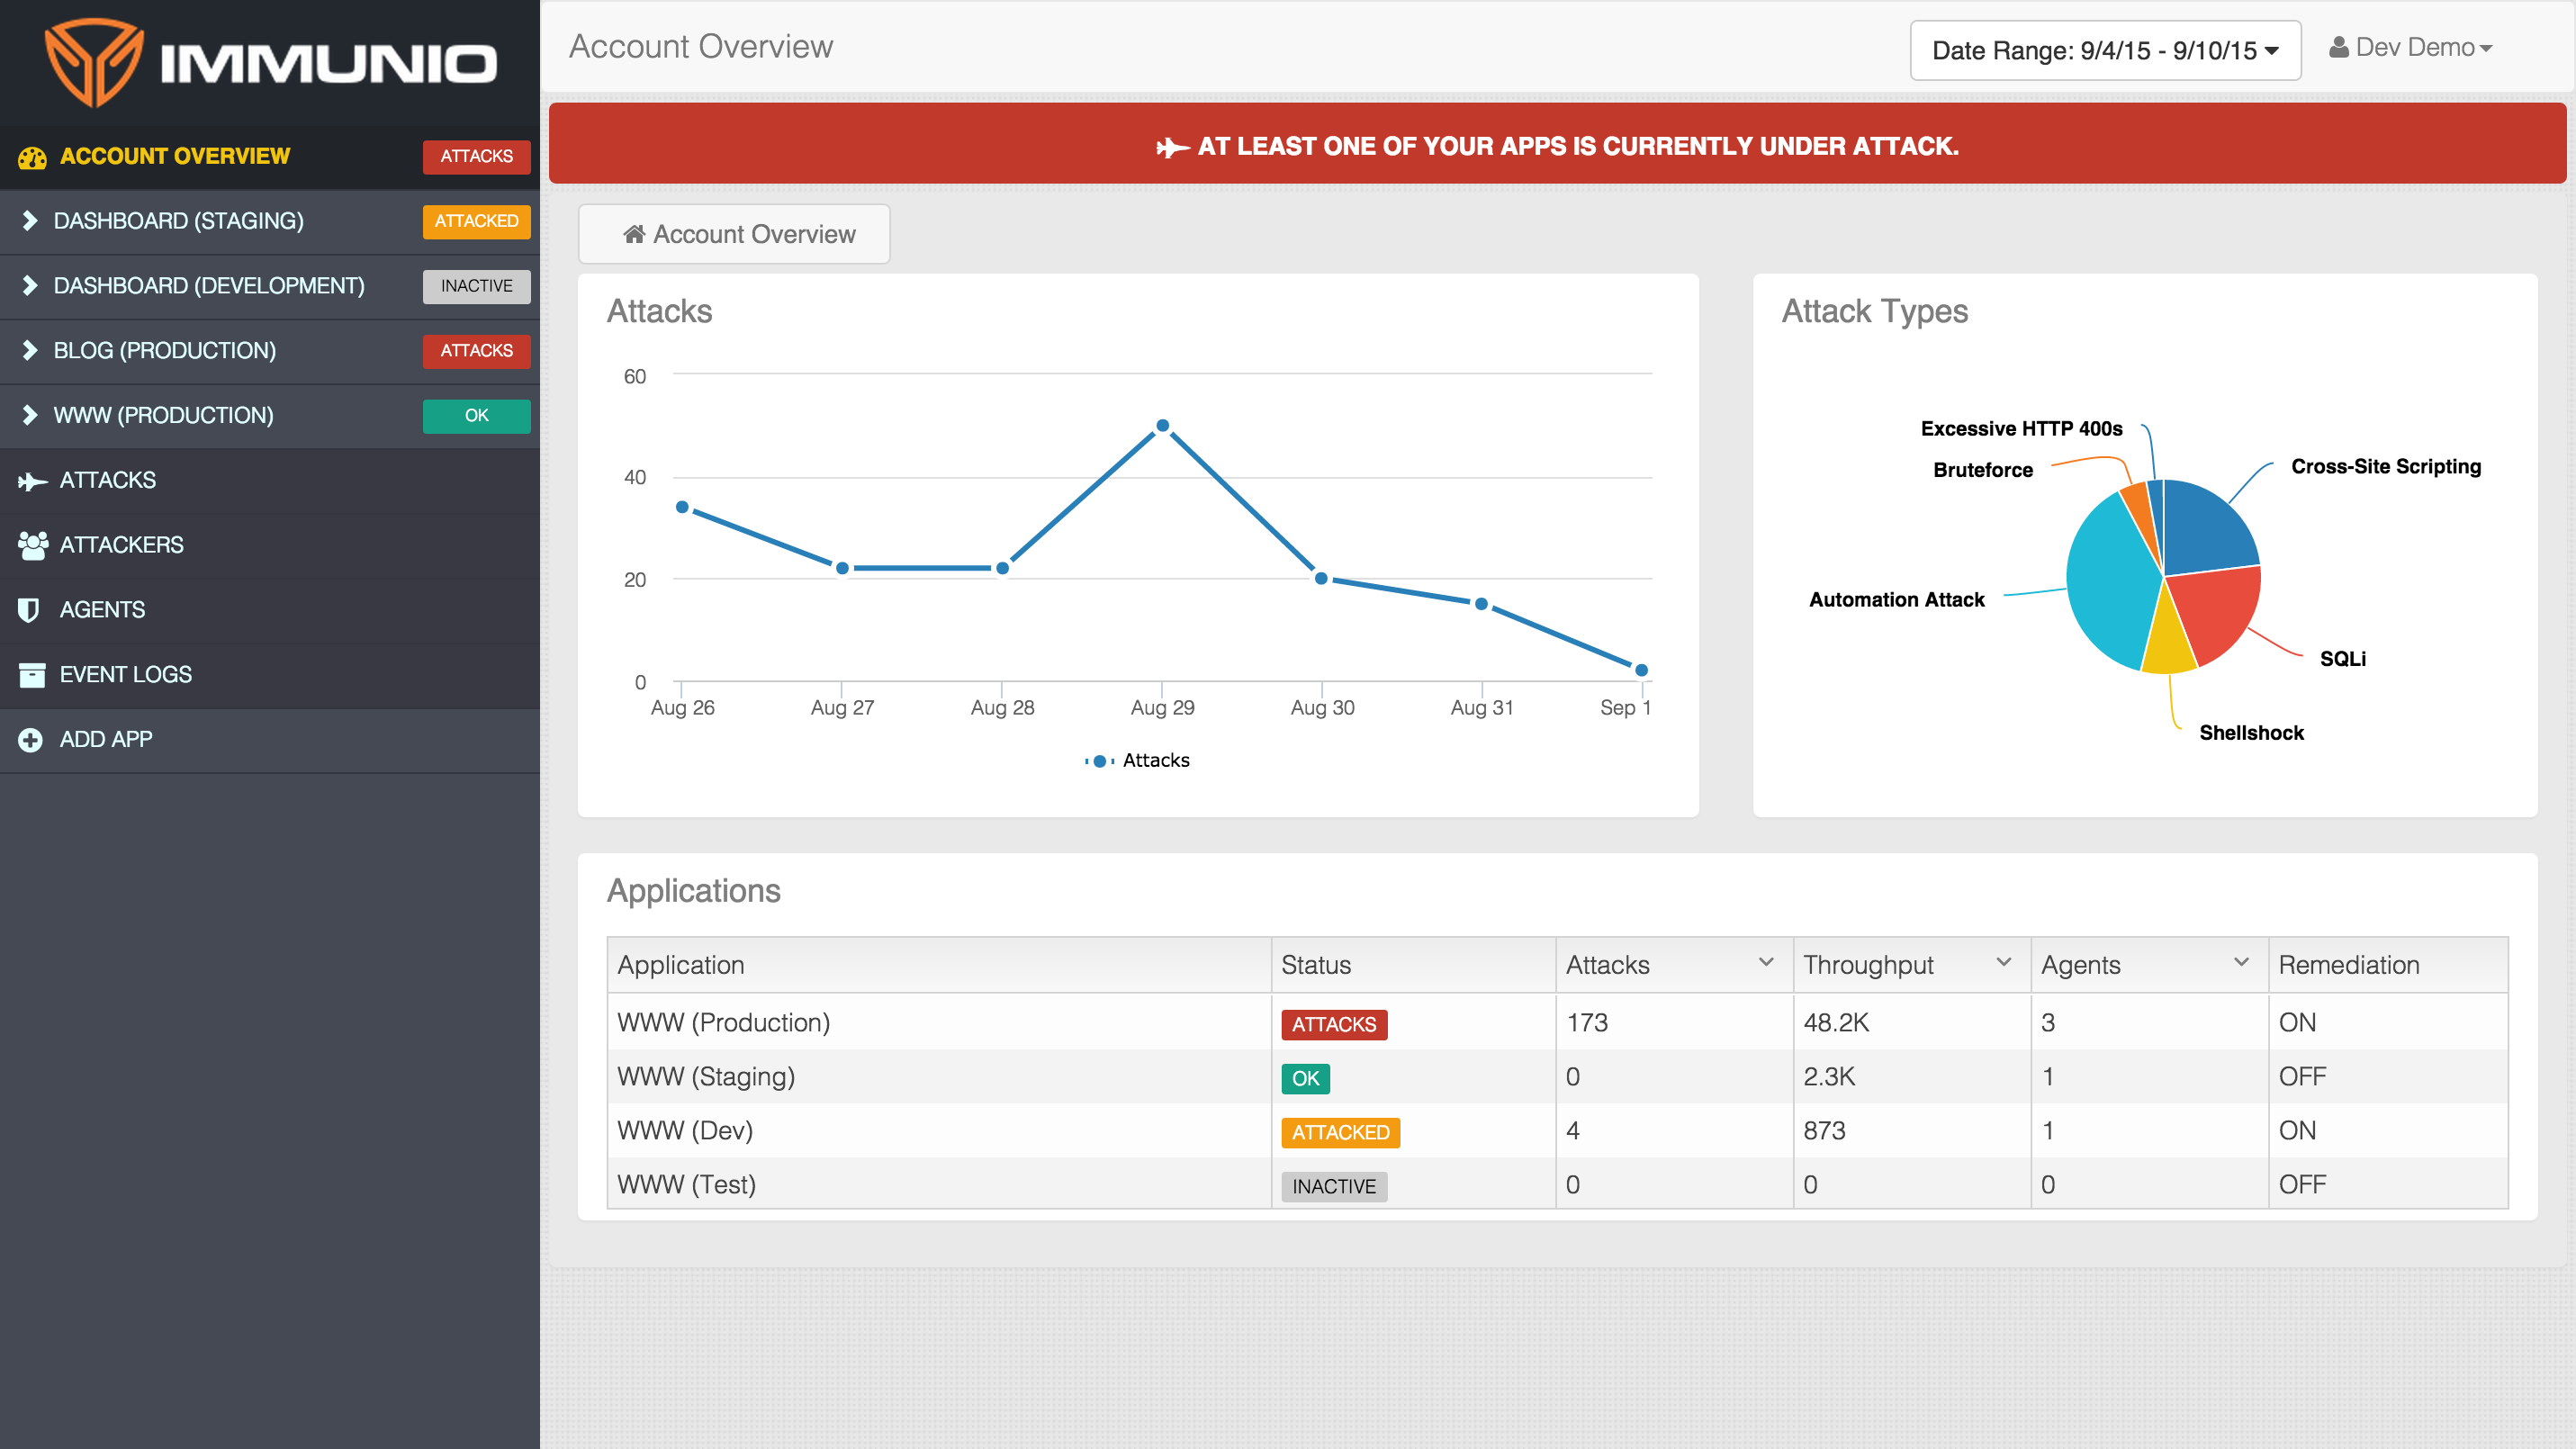Viewport: 2576px width, 1449px height.
Task: Click the home icon in breadcrumb
Action: pyautogui.click(x=634, y=234)
